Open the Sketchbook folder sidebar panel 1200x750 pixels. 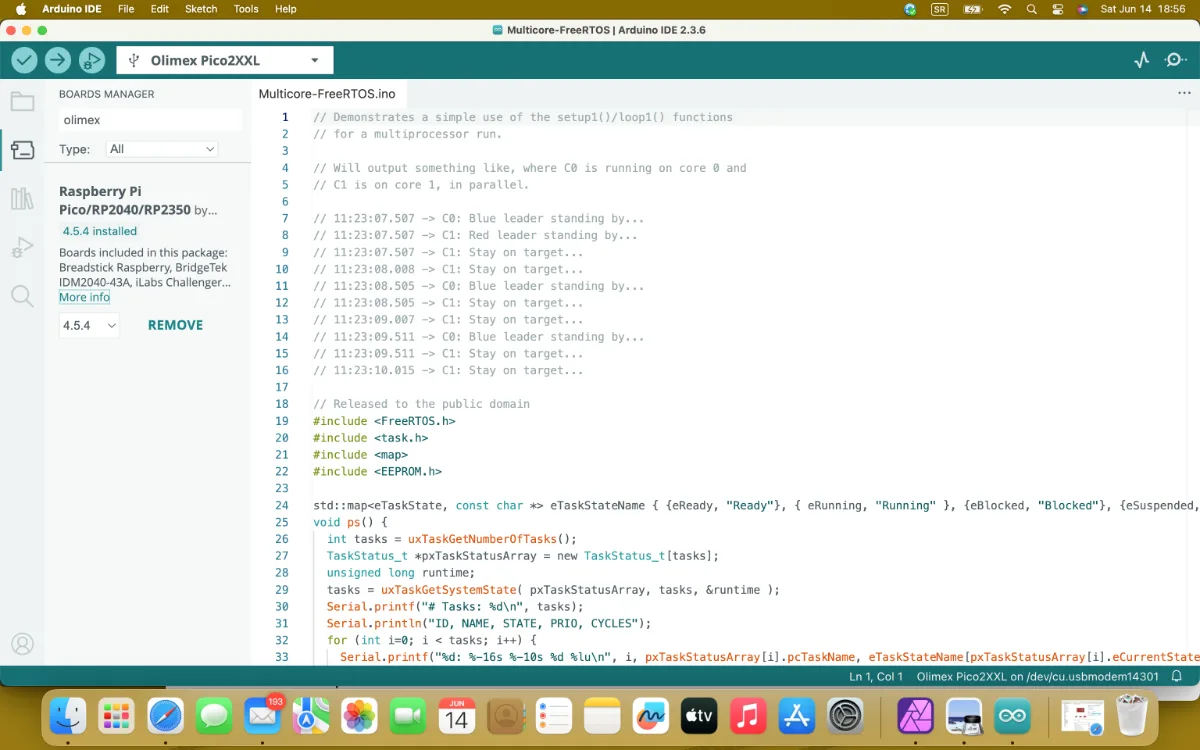point(22,102)
